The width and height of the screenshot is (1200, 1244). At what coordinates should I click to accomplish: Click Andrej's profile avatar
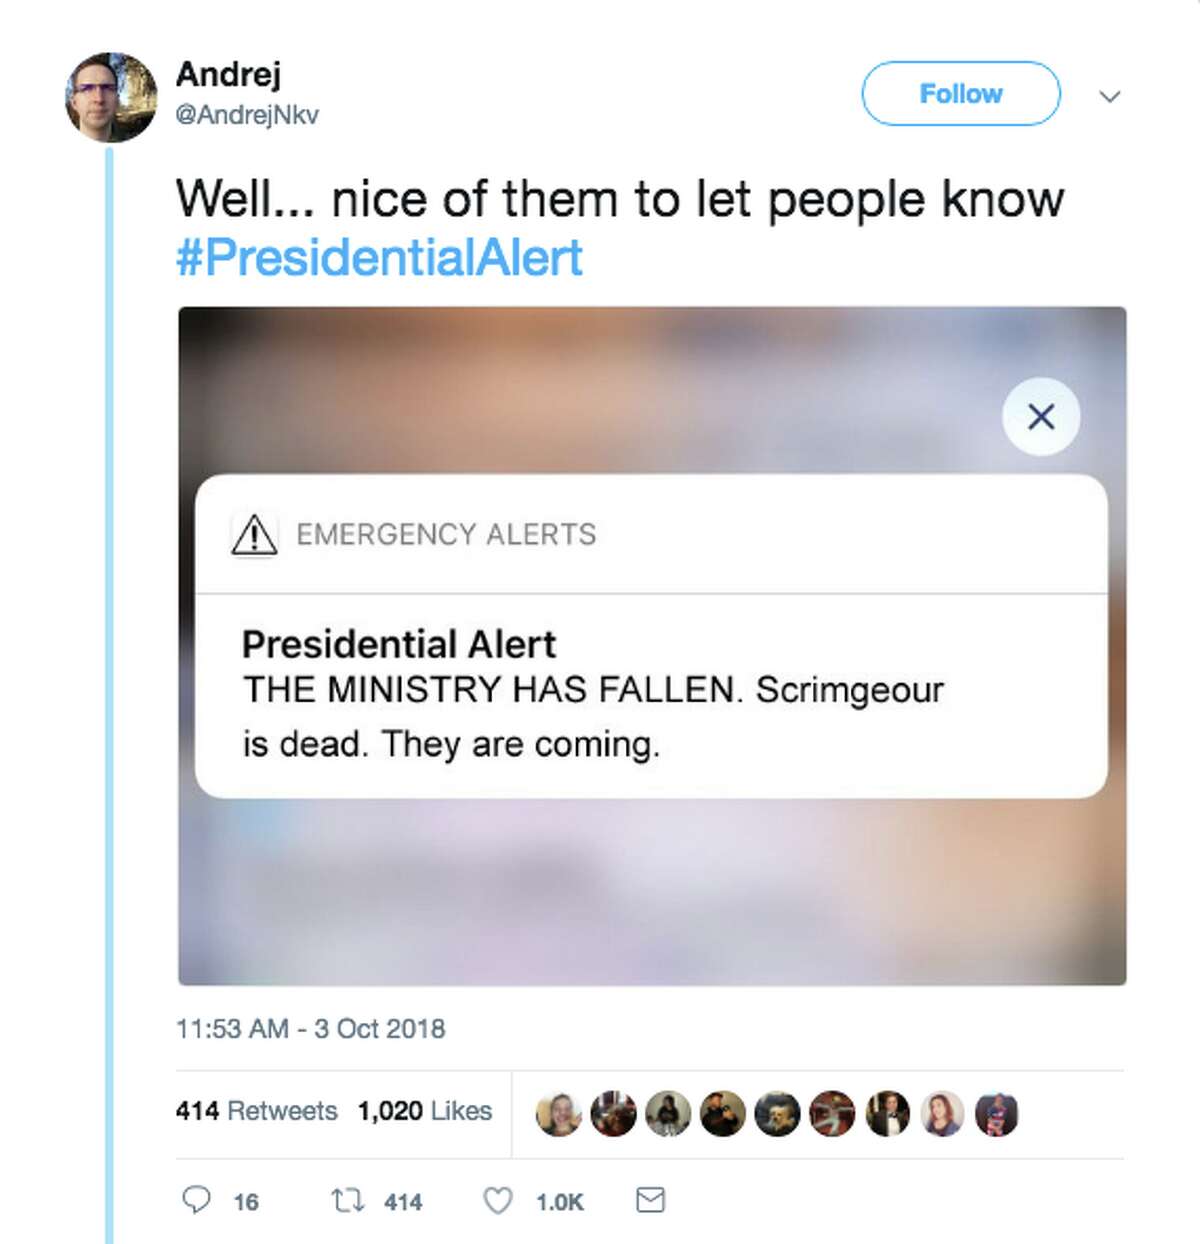coord(110,94)
